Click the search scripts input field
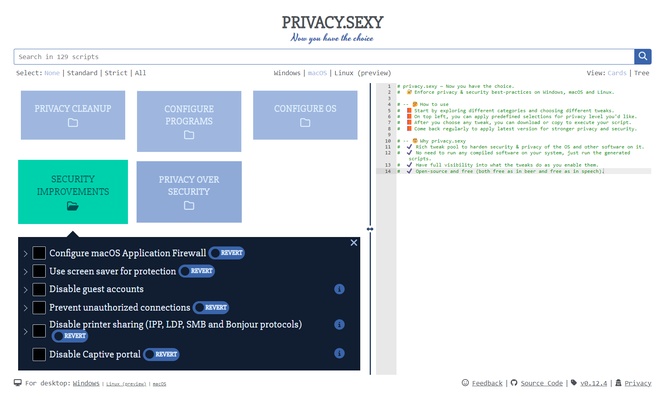 [324, 56]
